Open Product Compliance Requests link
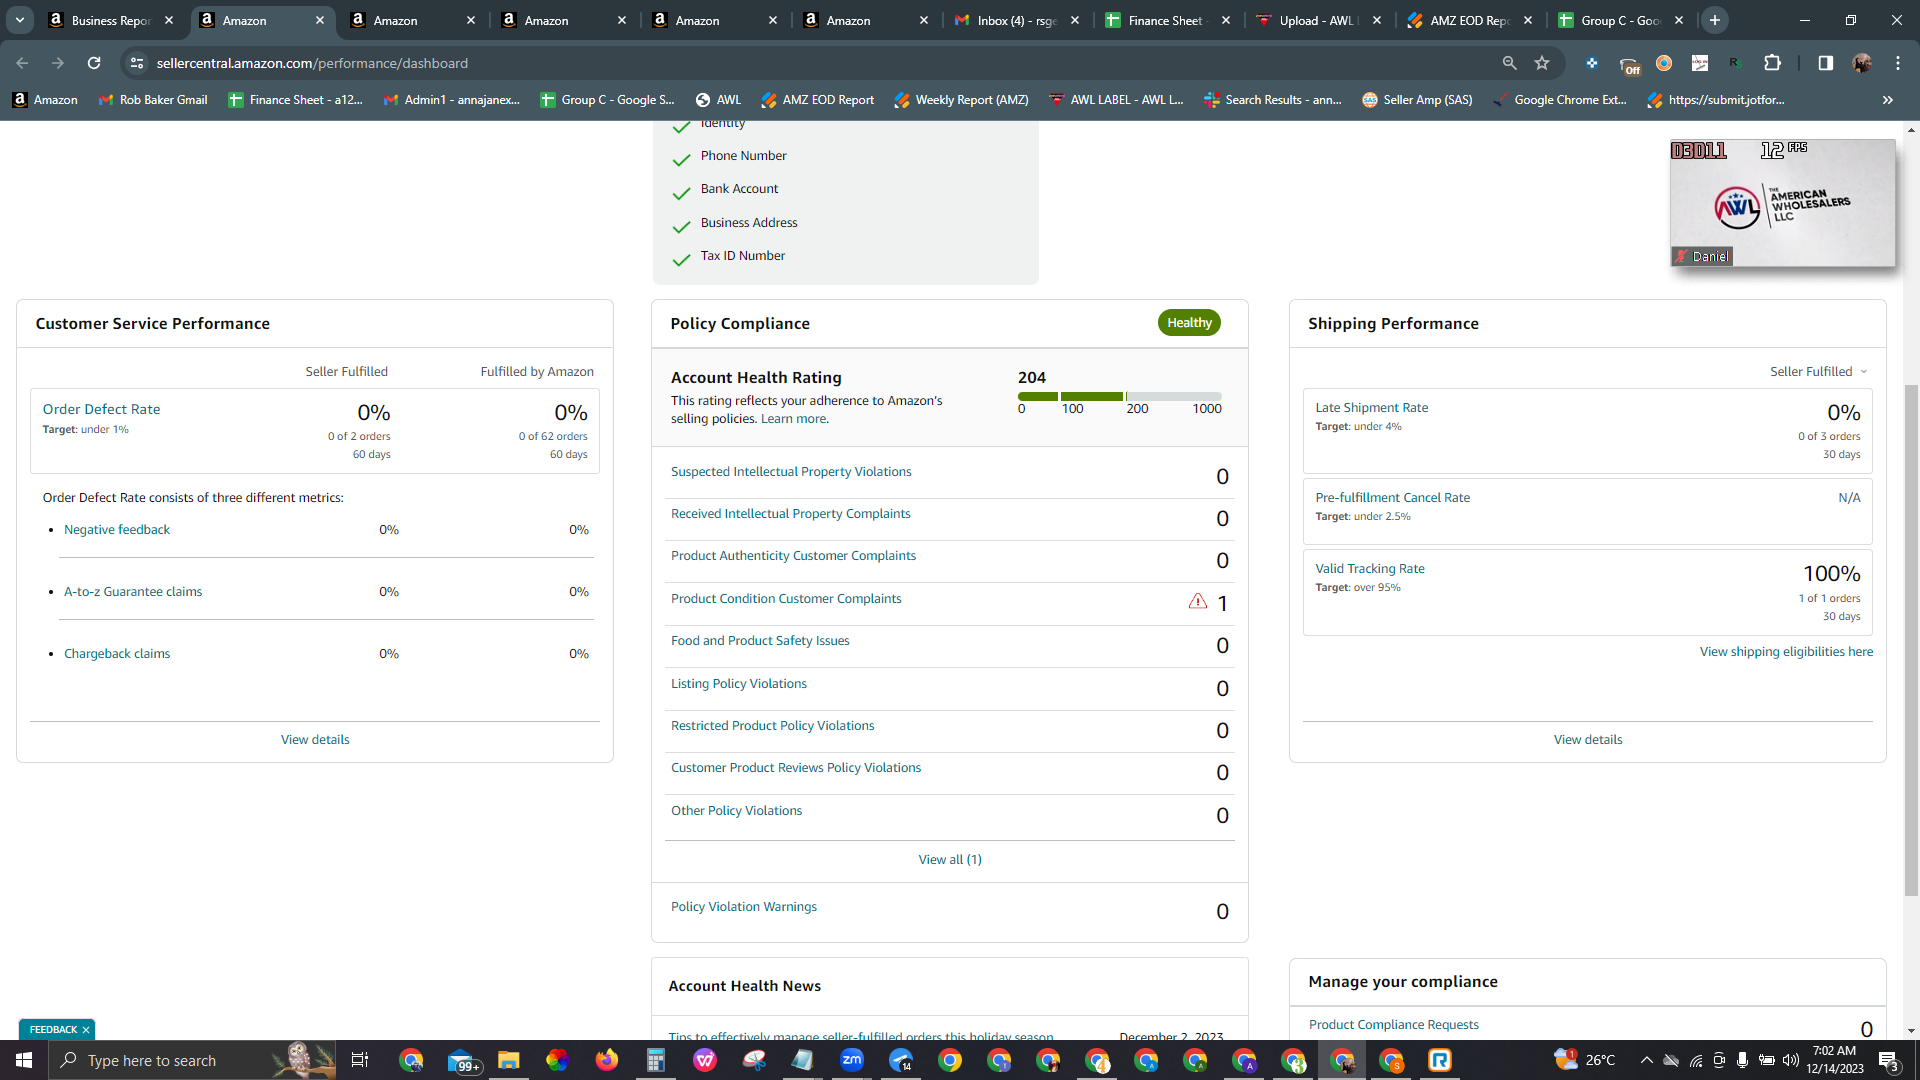Screen dimensions: 1920x1080 pos(1393,1025)
